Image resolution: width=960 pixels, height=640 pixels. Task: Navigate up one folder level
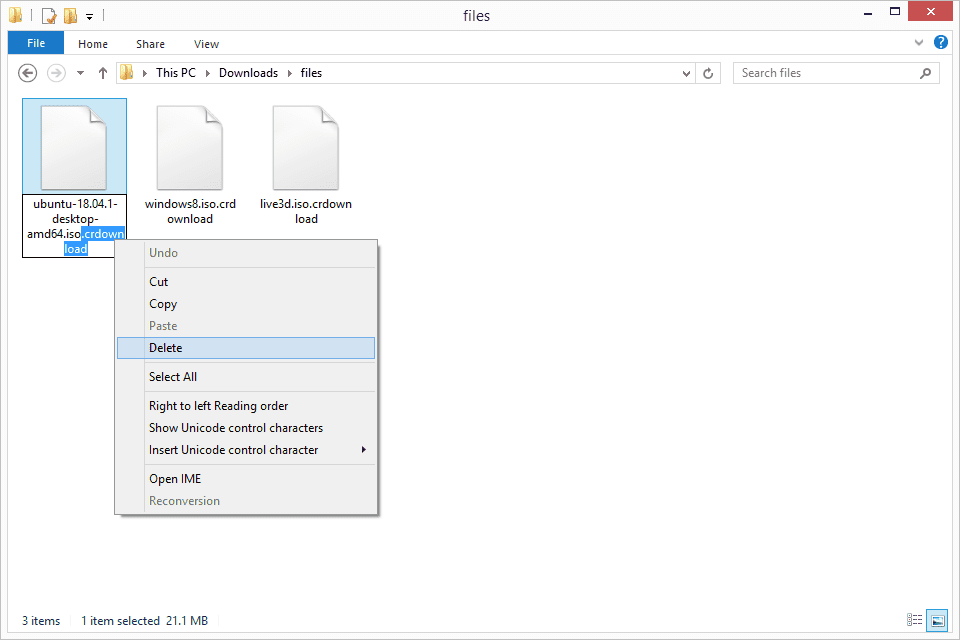tap(102, 73)
